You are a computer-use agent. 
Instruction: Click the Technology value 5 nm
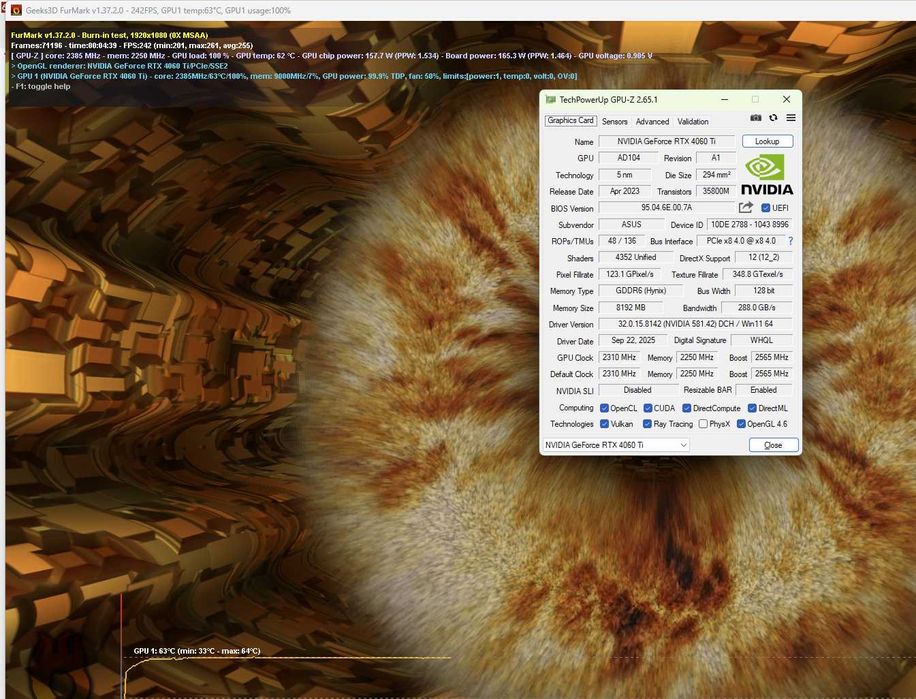coord(624,175)
